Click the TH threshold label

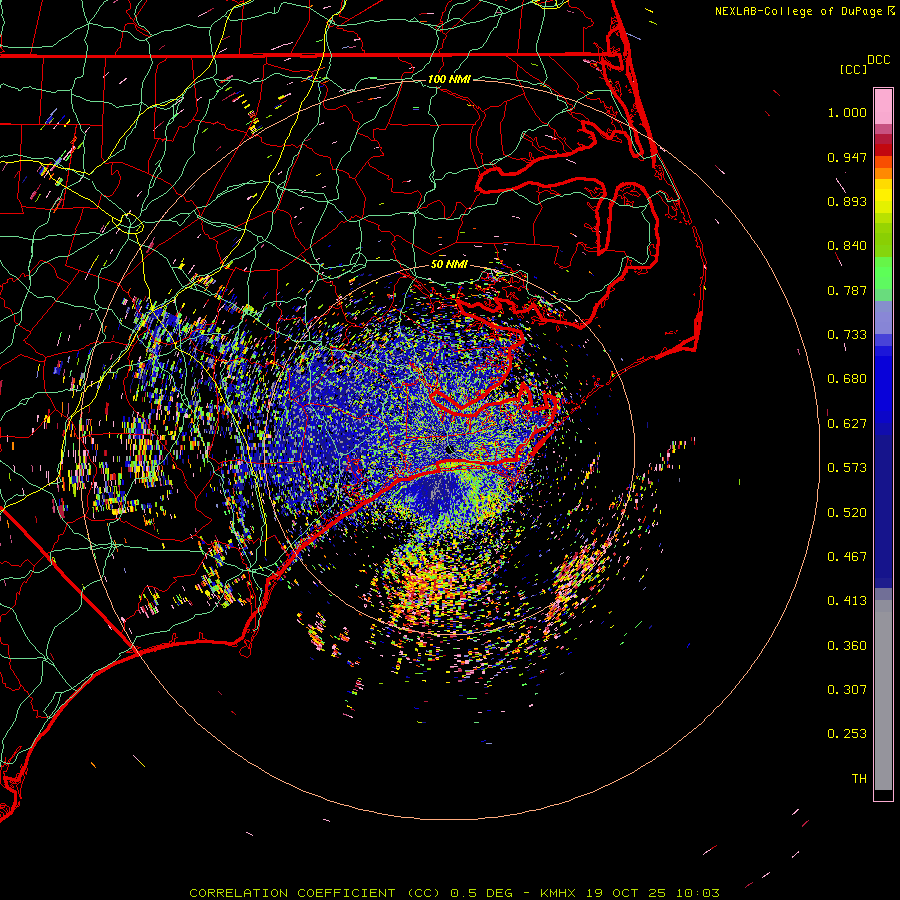click(x=859, y=779)
